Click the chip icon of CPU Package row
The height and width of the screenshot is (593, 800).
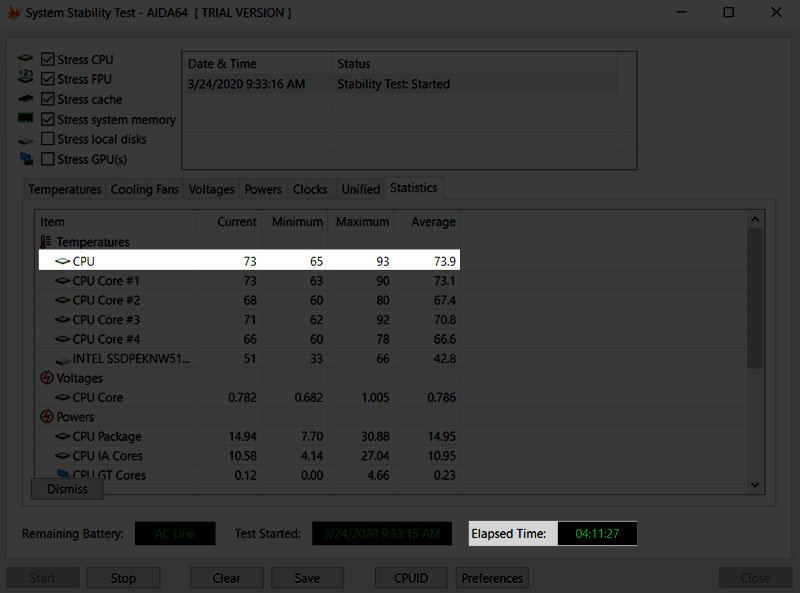(62, 436)
